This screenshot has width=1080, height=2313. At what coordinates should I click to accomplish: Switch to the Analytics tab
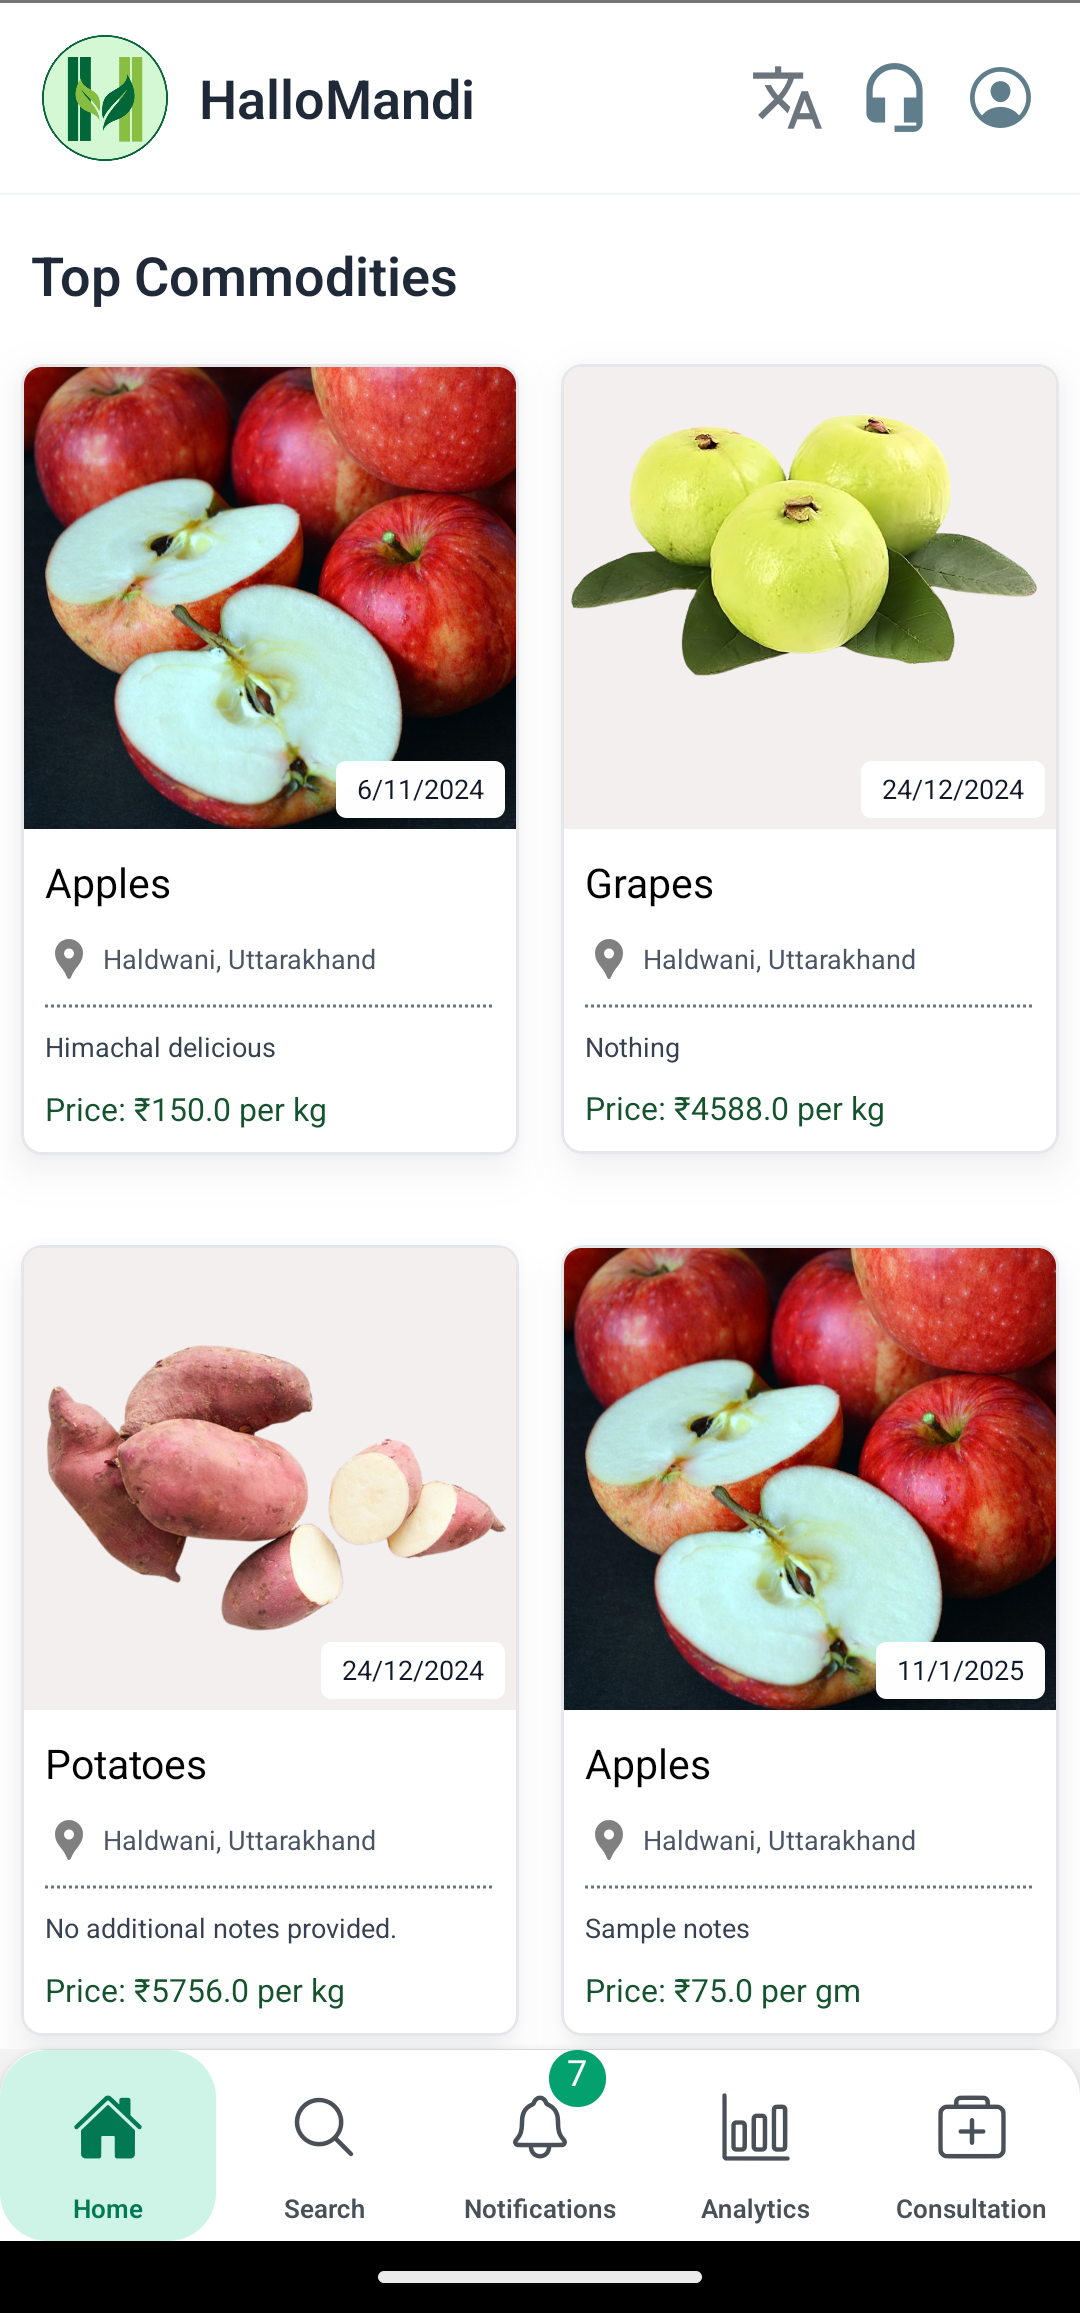[x=756, y=2146]
